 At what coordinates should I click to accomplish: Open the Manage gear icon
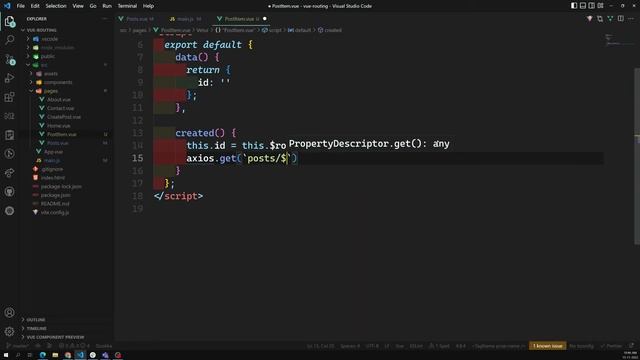pos(9,331)
